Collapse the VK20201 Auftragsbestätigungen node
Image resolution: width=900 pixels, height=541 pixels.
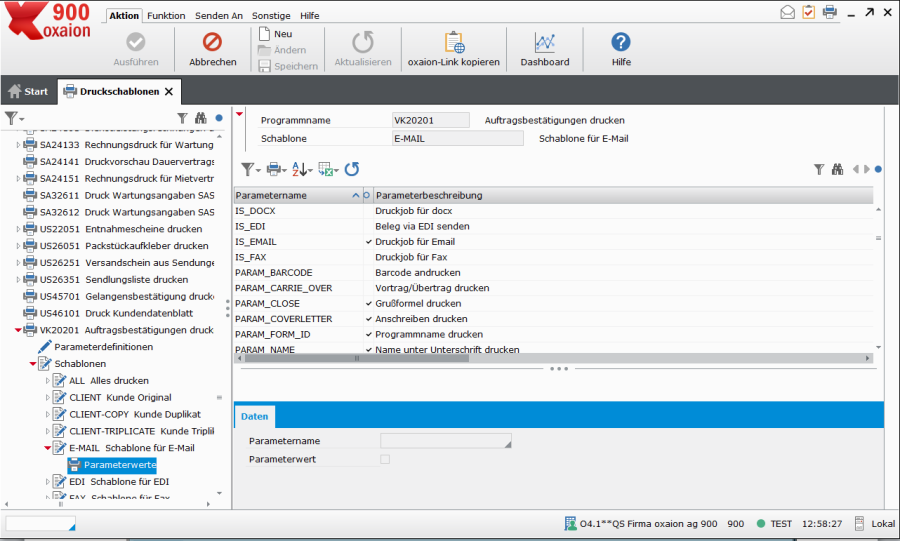tap(18, 330)
